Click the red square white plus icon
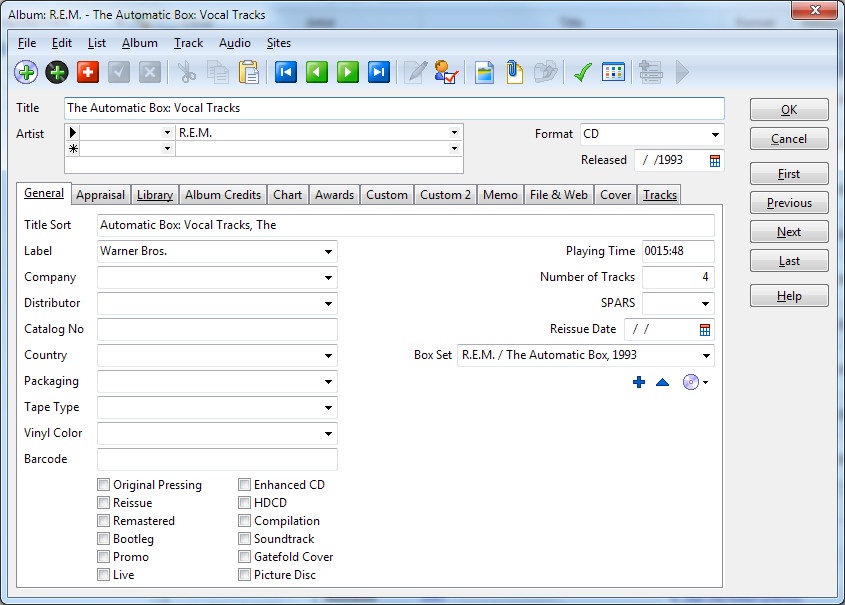845x605 pixels. 88,72
